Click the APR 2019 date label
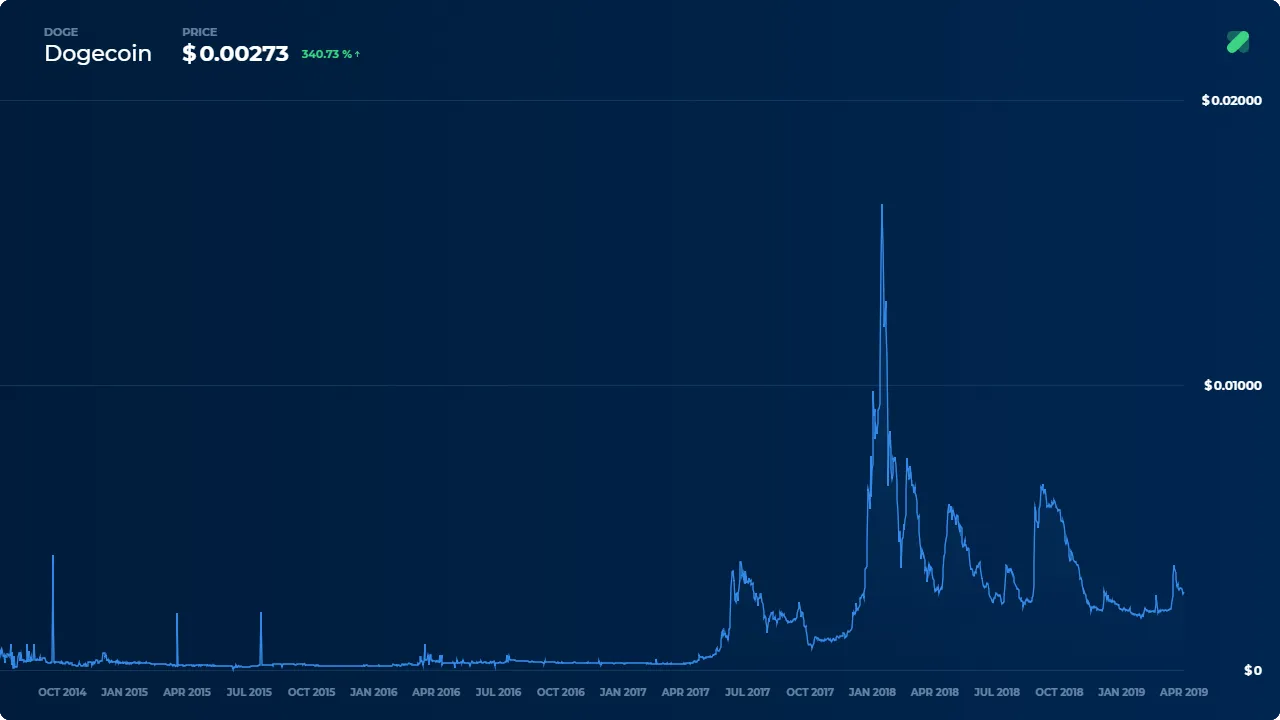This screenshot has height=720, width=1280. [x=1184, y=692]
